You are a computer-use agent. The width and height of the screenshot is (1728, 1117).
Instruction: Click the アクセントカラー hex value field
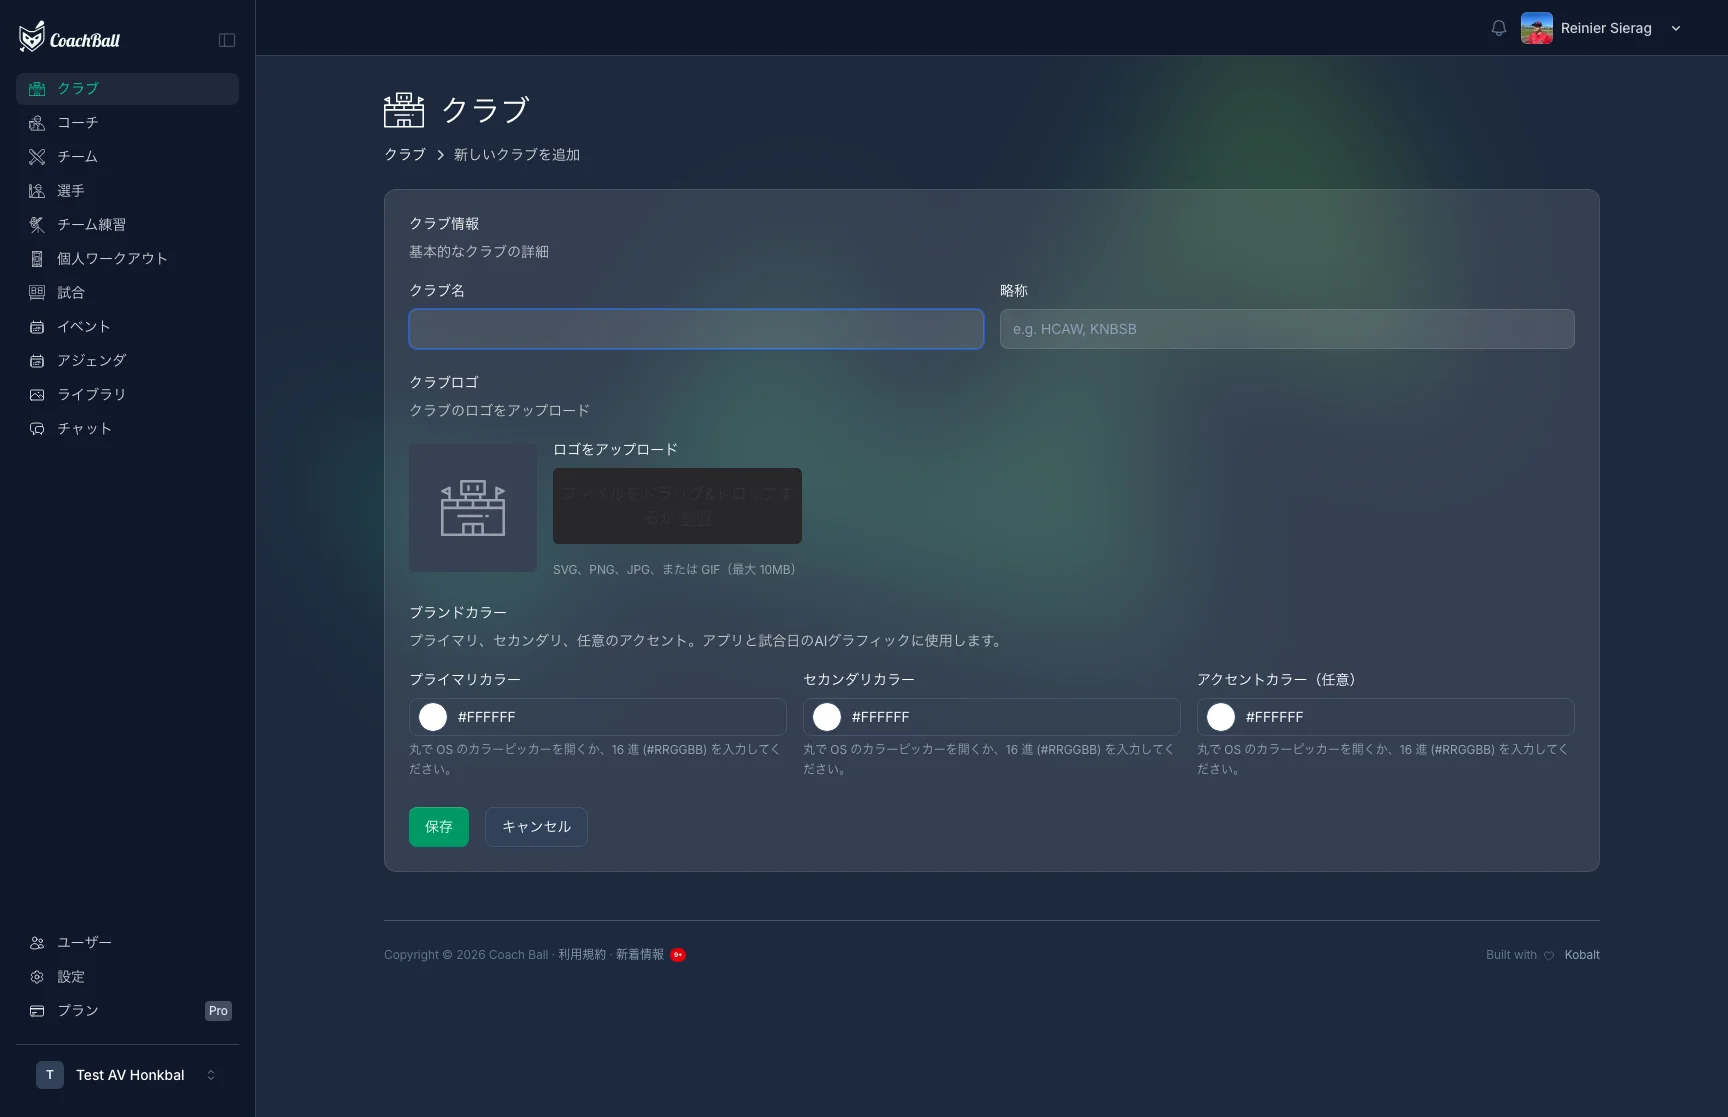(1405, 717)
